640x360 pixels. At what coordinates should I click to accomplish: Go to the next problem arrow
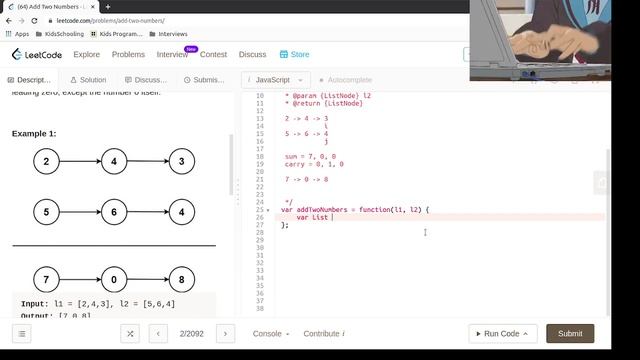tap(225, 334)
